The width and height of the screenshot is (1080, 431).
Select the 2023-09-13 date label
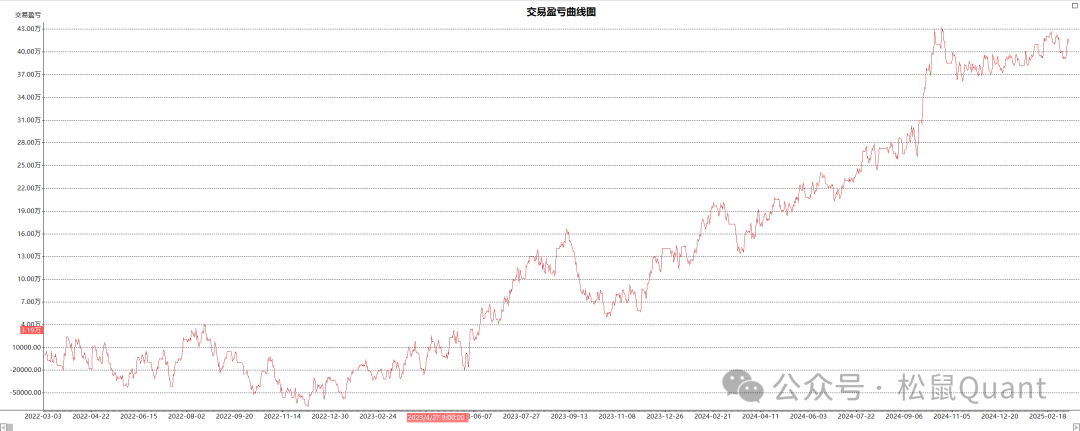click(570, 415)
